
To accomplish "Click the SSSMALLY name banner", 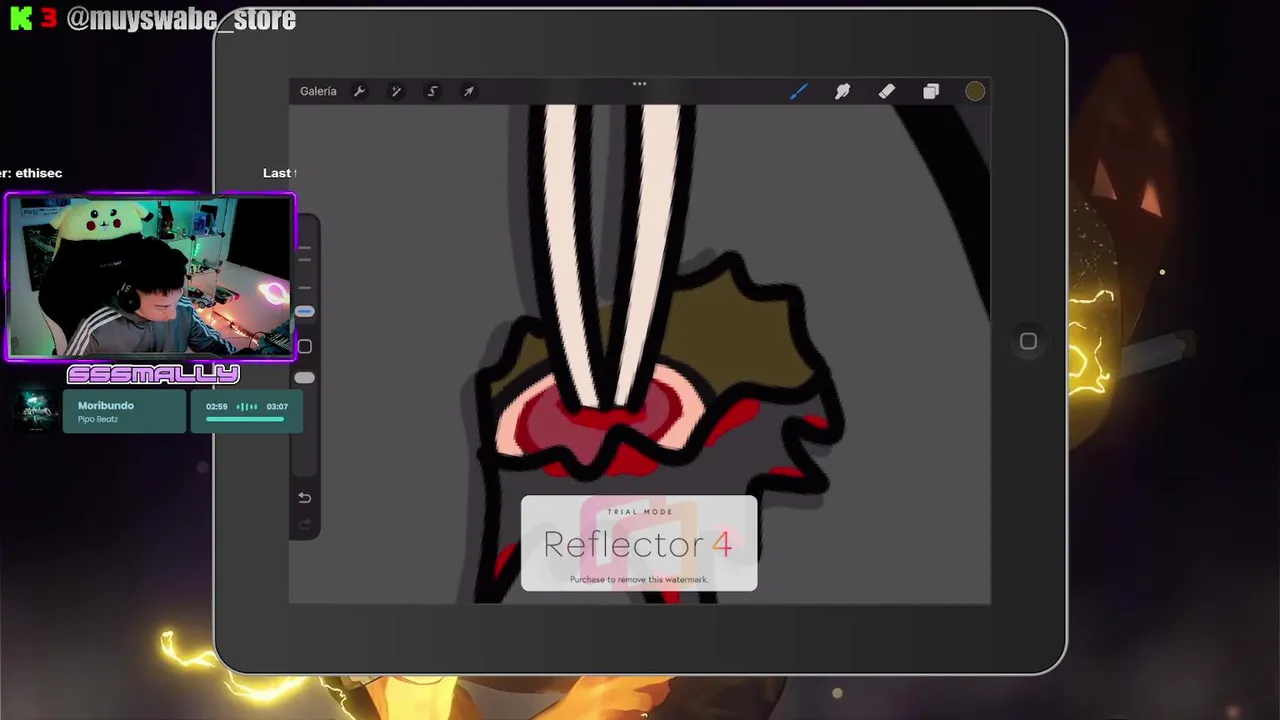I will coord(153,375).
